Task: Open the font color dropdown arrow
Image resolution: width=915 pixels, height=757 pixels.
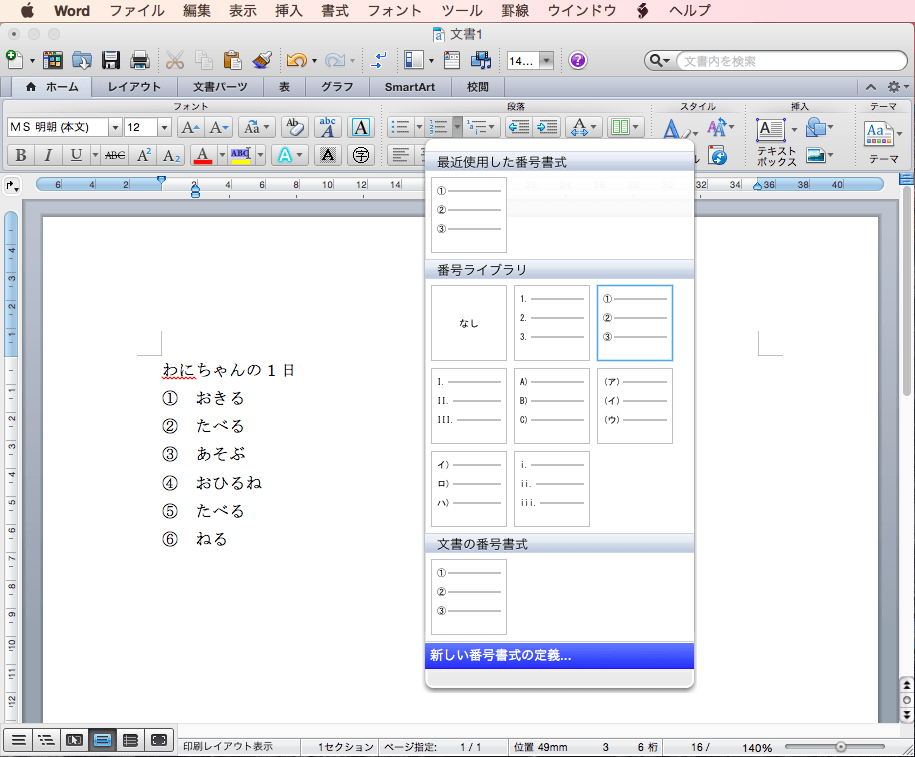Action: tap(222, 155)
